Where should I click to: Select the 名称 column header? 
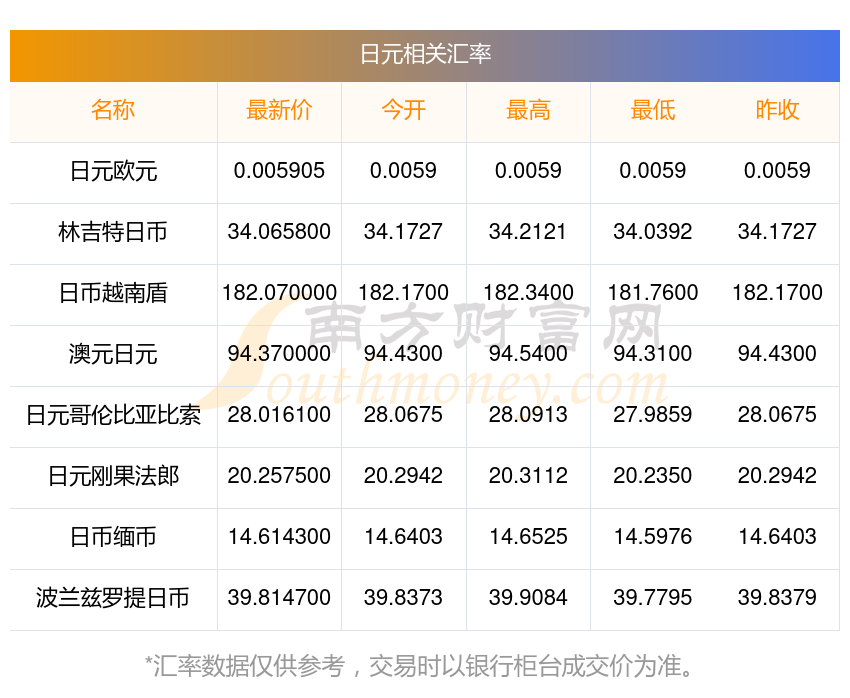113,110
